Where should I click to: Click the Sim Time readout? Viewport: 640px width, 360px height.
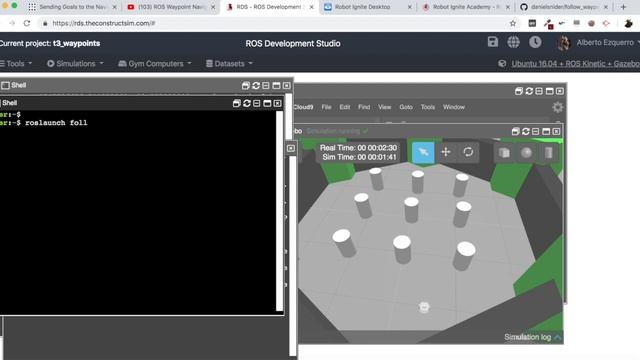click(x=359, y=157)
